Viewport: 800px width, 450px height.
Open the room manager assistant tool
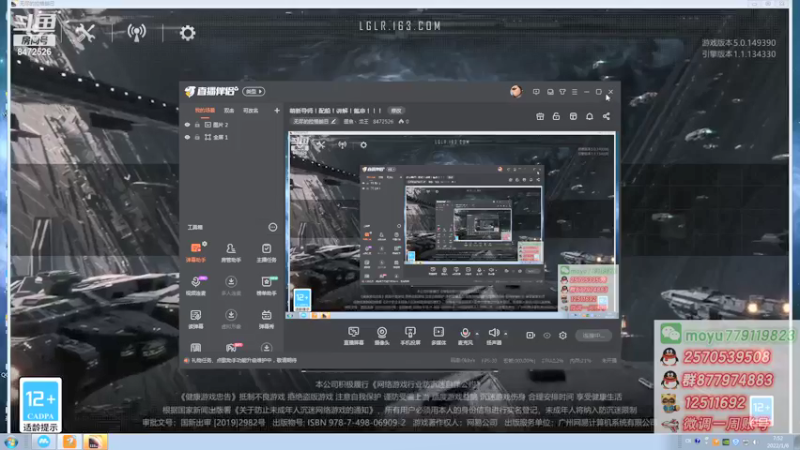(x=231, y=252)
